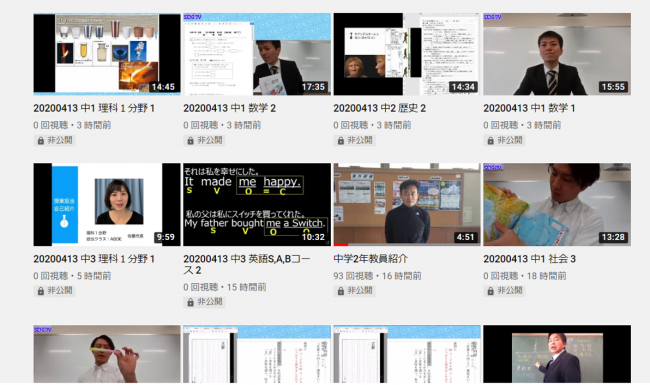
Task: Open the blackboard lecture thumbnail in the bottom row
Action: click(x=557, y=354)
